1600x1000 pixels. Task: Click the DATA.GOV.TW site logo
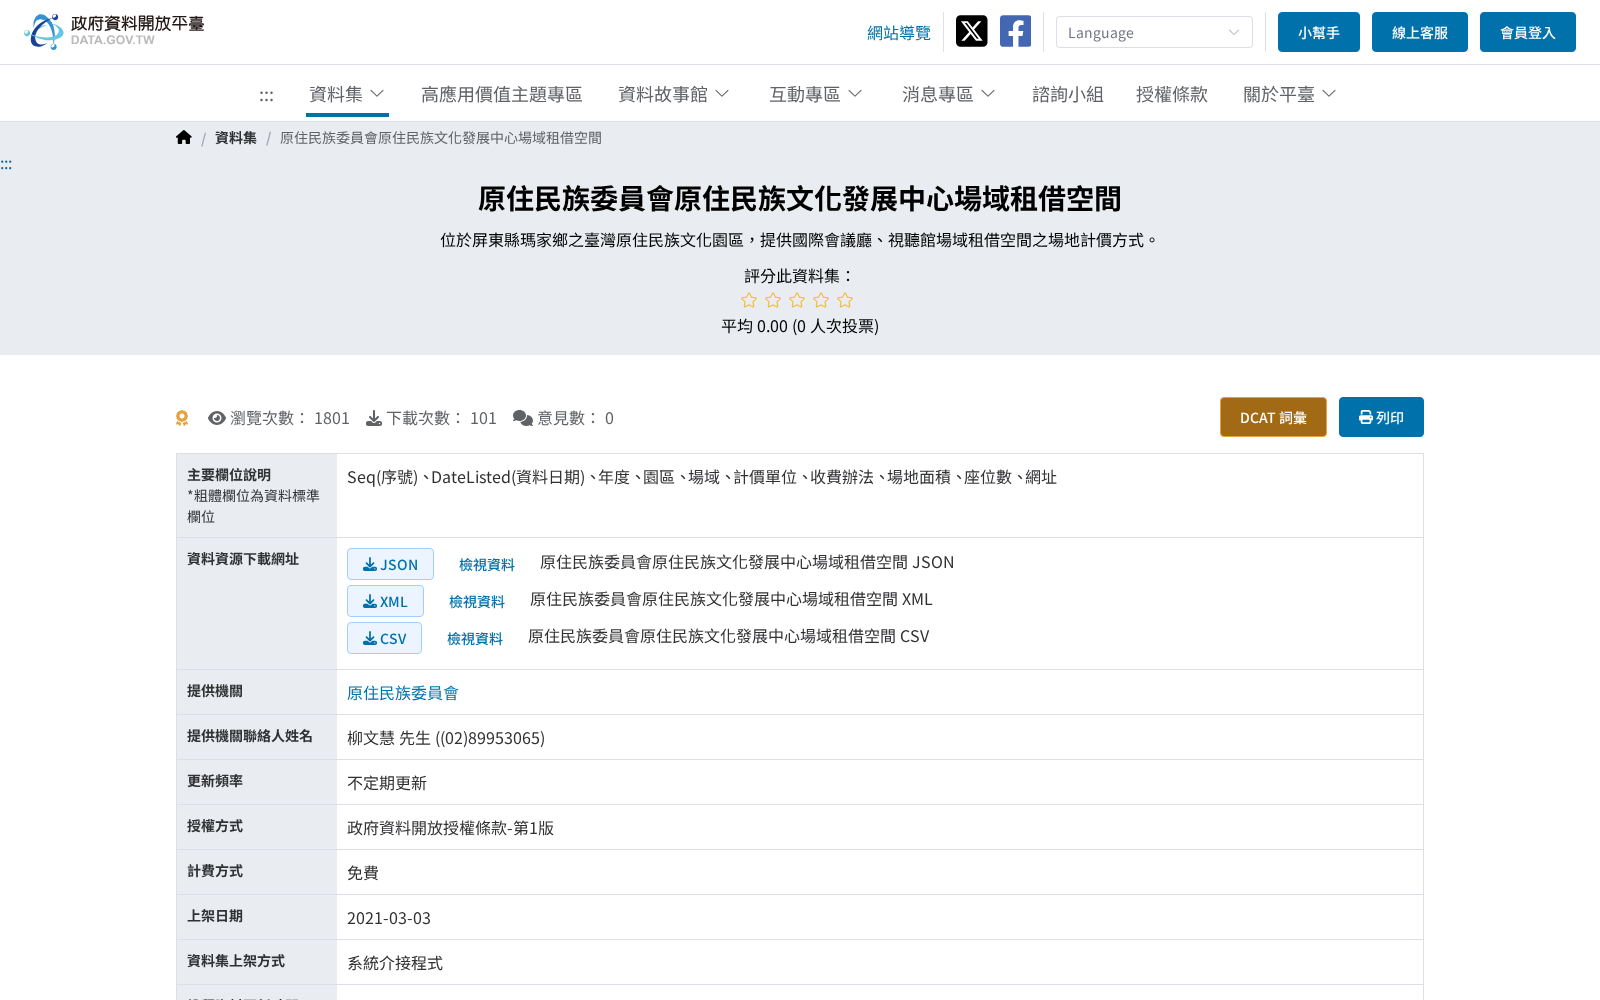click(114, 31)
